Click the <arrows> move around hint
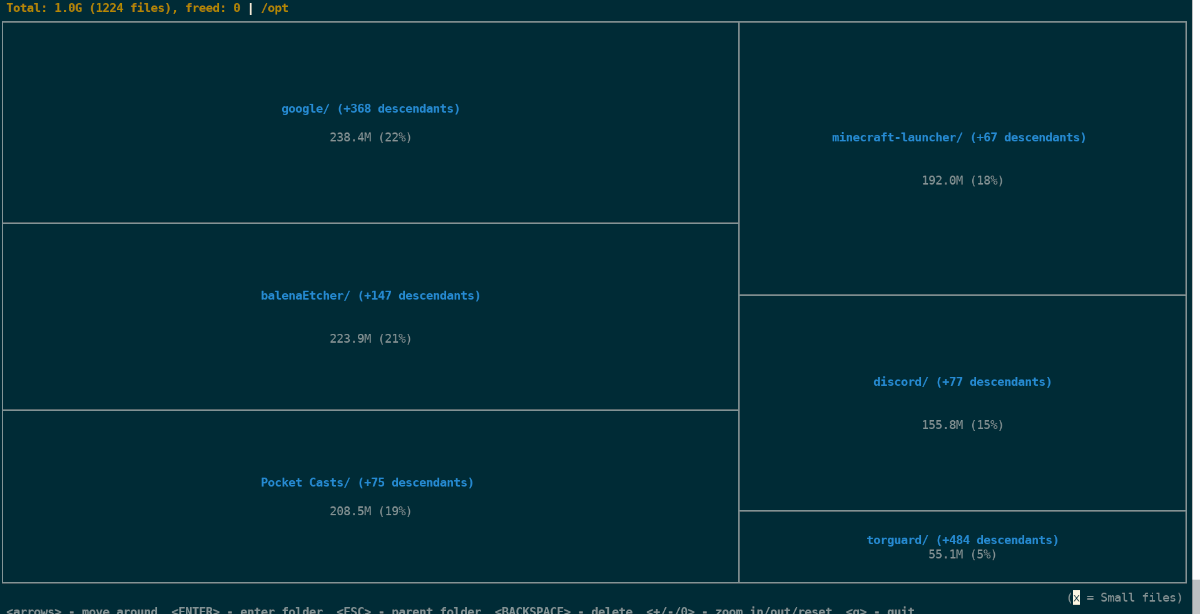 [x=82, y=610]
